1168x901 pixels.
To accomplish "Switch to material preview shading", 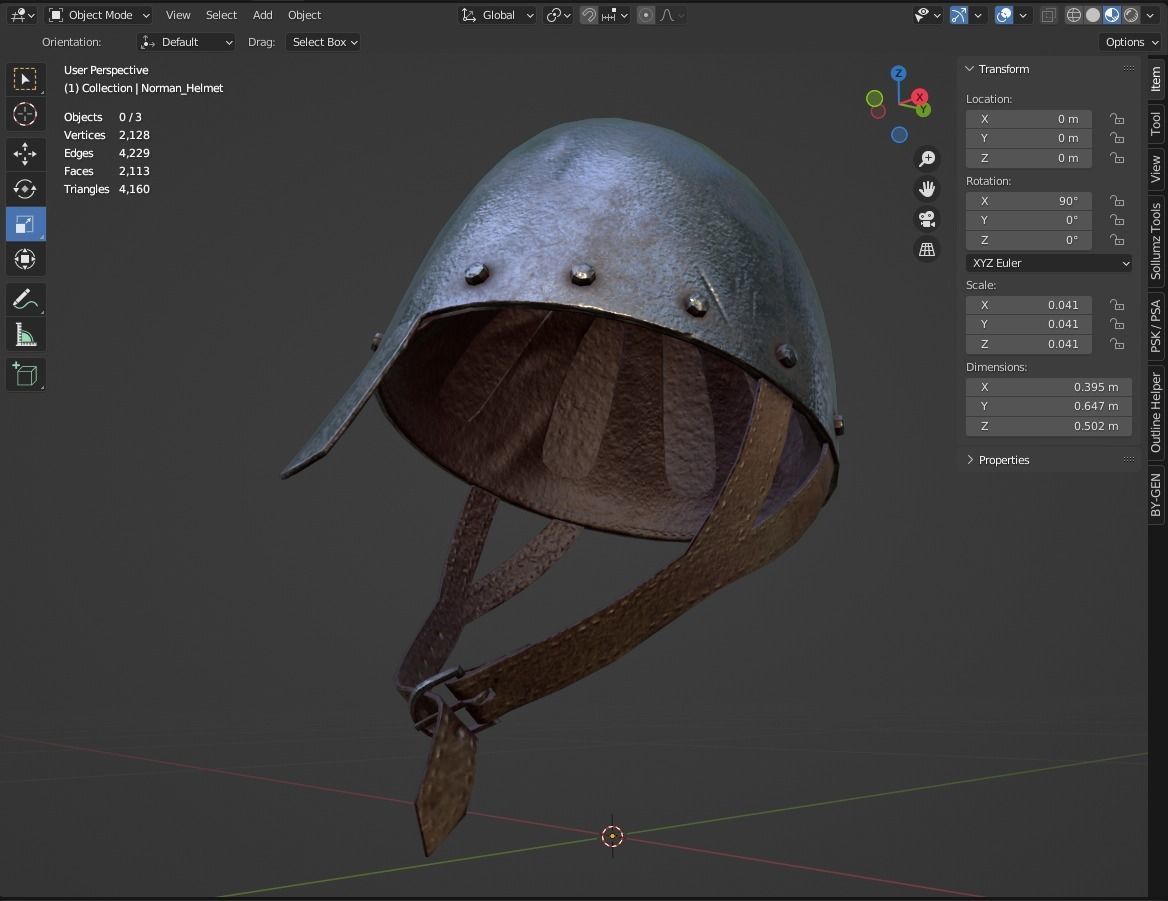I will coord(1112,15).
